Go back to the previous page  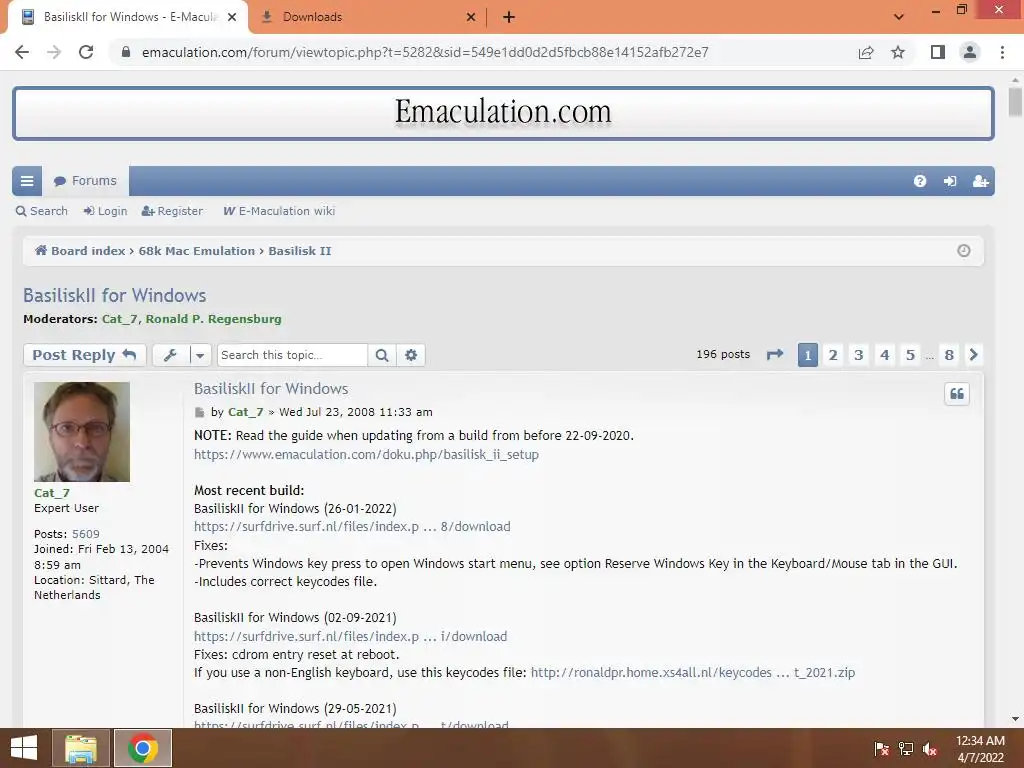pyautogui.click(x=22, y=52)
